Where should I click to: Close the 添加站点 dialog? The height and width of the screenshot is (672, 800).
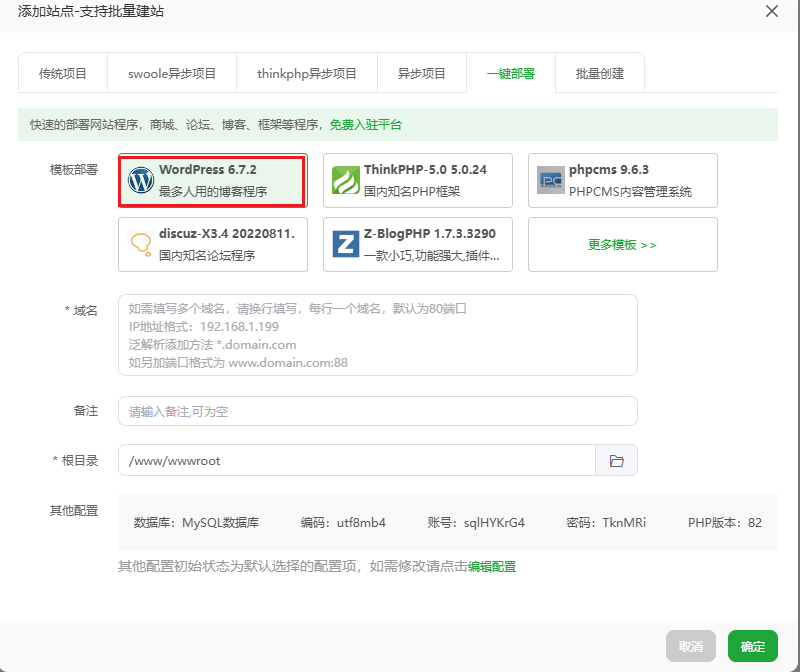772,11
